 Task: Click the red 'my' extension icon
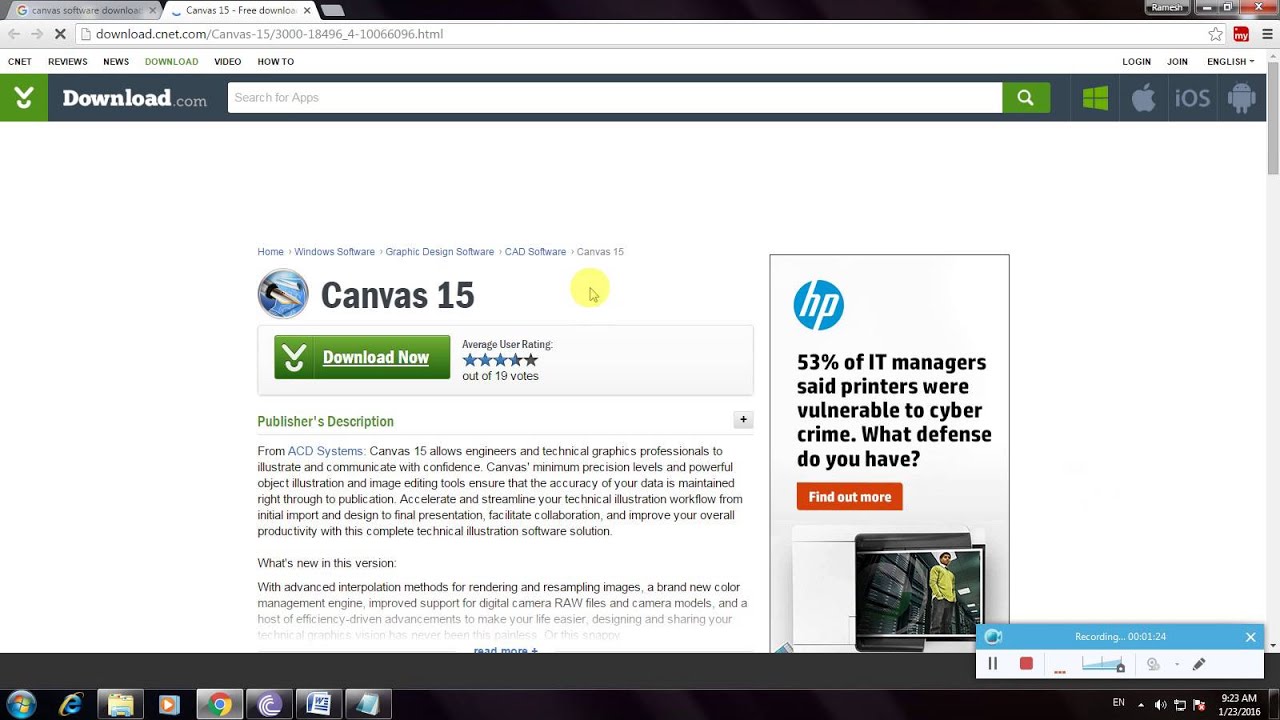pyautogui.click(x=1241, y=34)
